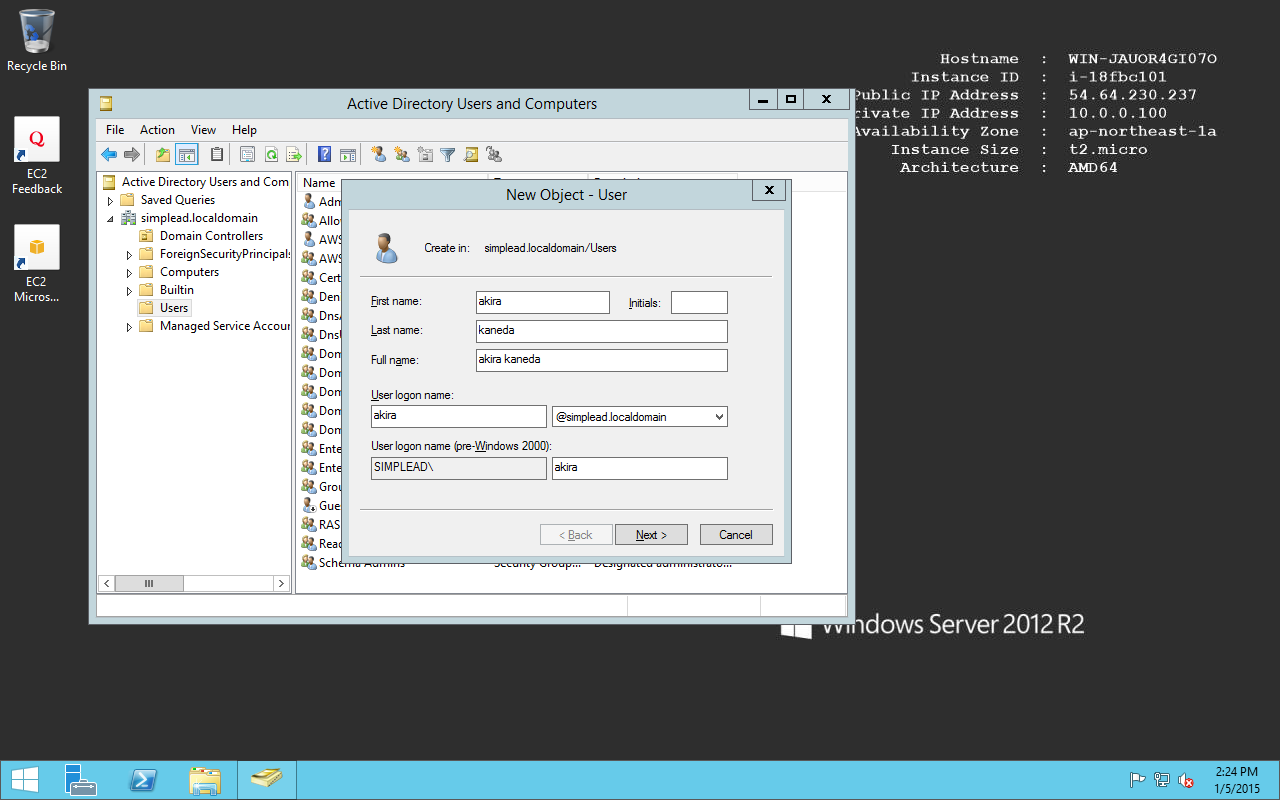The height and width of the screenshot is (800, 1280).
Task: Open the UPN suffix @simplead.localdomain dropdown
Action: 717,417
